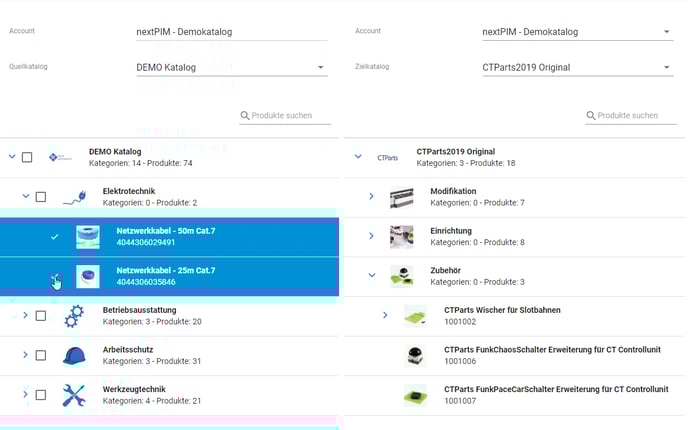Click product number 1001006
The width and height of the screenshot is (688, 430).
[460, 361]
